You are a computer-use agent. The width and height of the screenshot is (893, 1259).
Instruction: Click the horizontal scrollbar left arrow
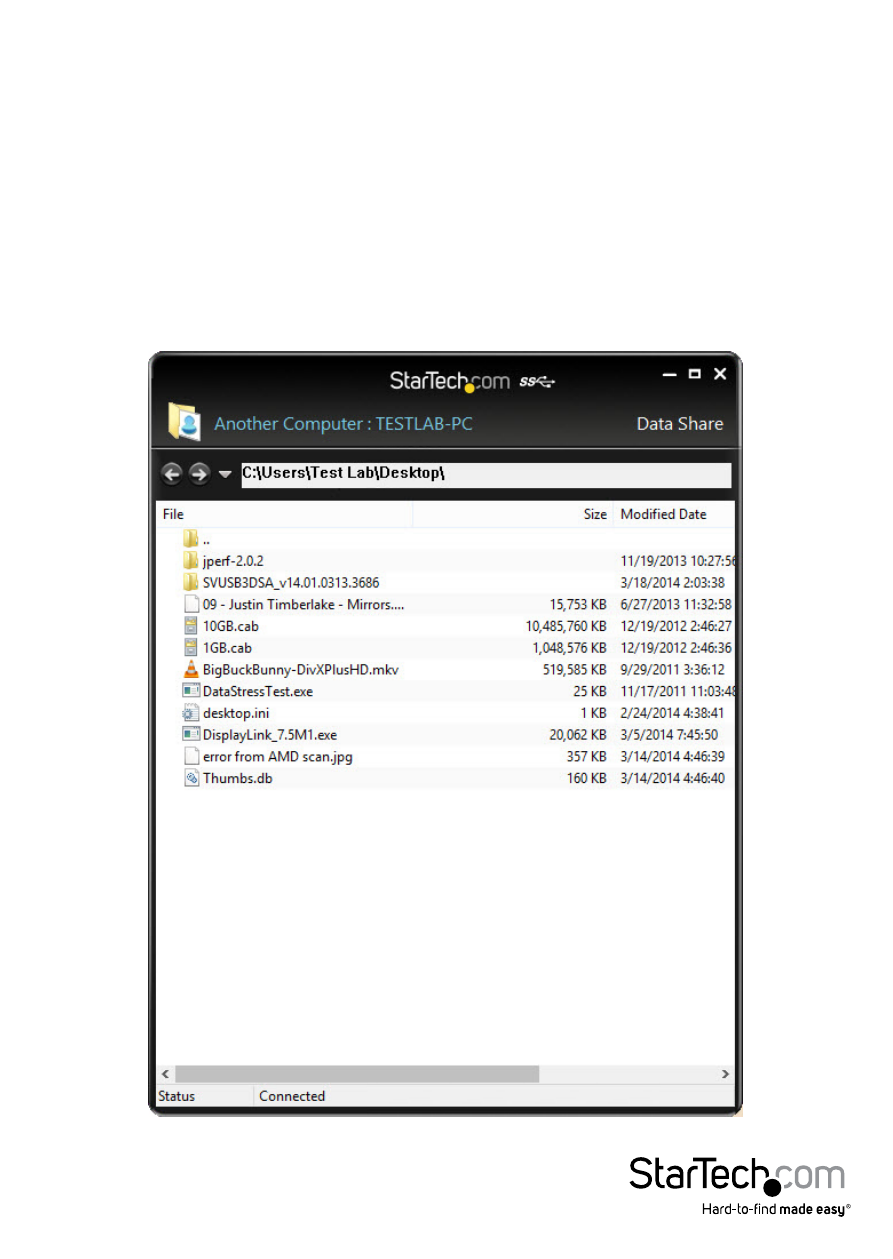click(x=166, y=1074)
